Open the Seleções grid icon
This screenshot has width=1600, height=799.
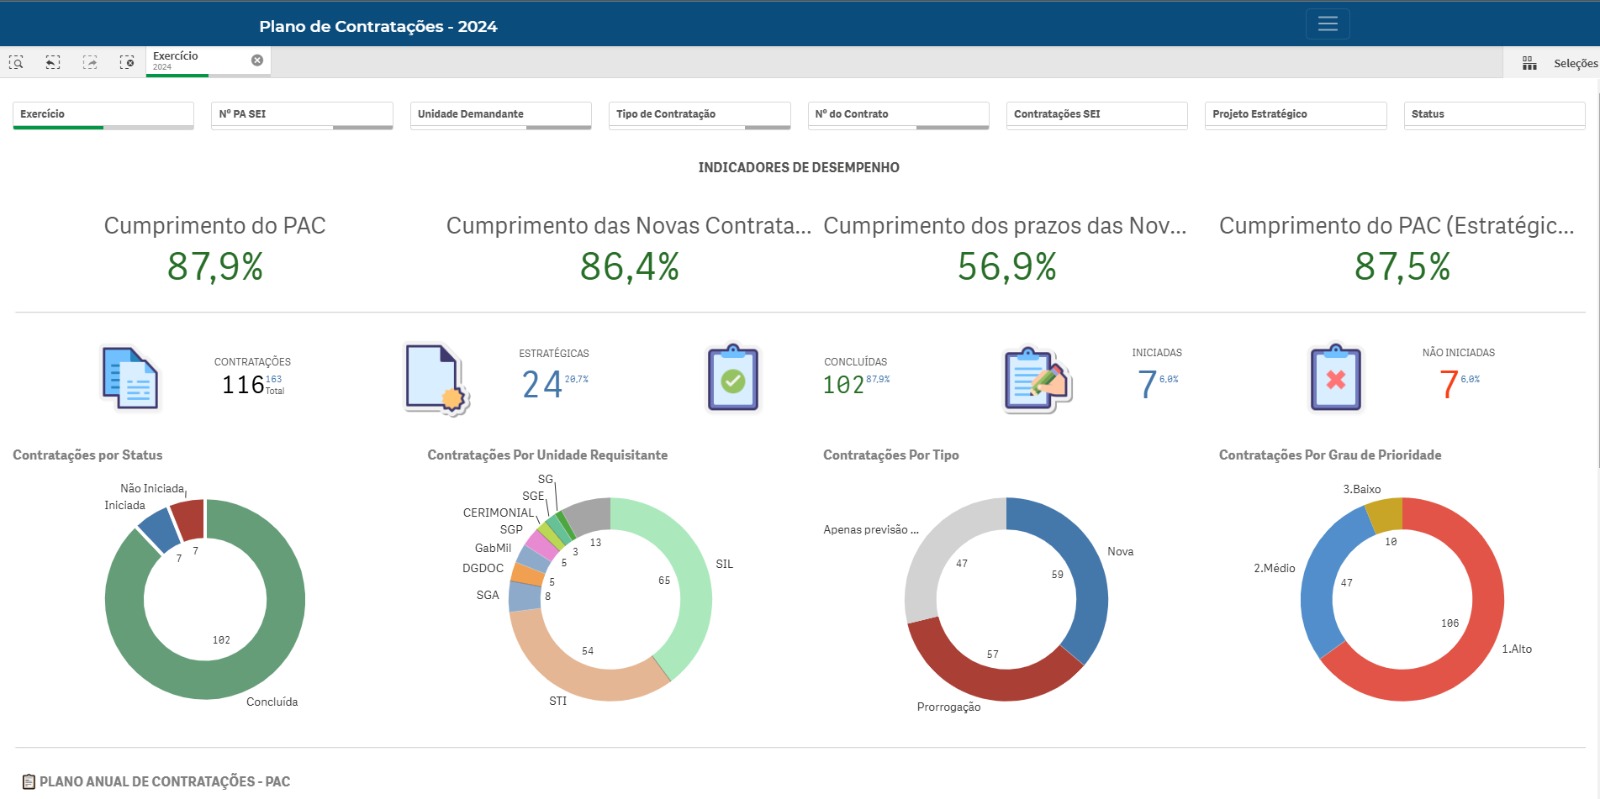[x=1529, y=63]
